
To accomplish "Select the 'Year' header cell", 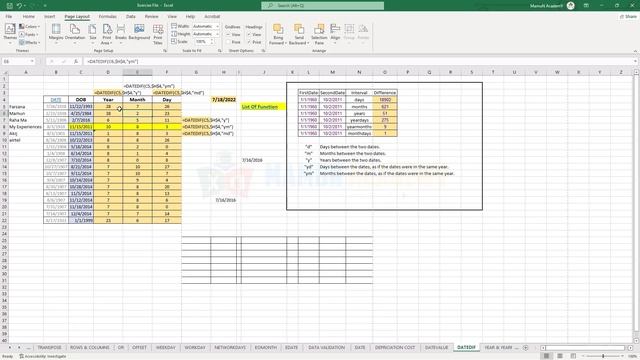I will pyautogui.click(x=108, y=100).
